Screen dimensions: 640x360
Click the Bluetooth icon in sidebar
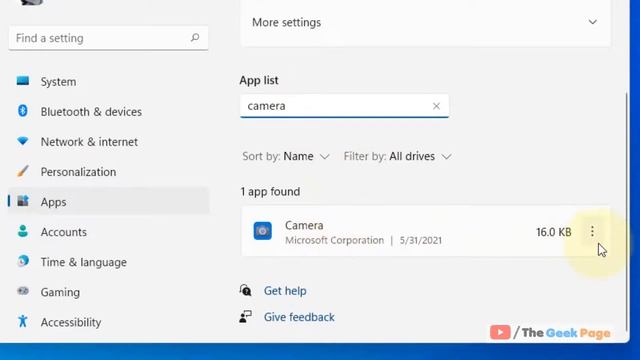pyautogui.click(x=23, y=111)
